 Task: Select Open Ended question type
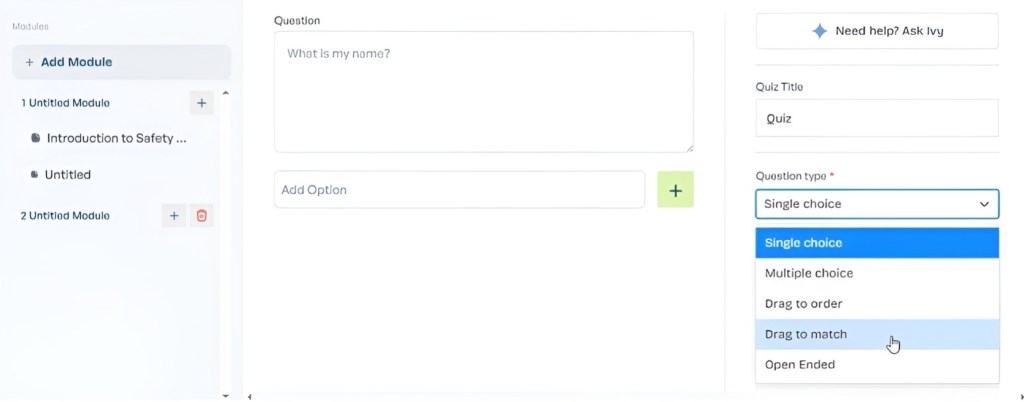click(876, 365)
